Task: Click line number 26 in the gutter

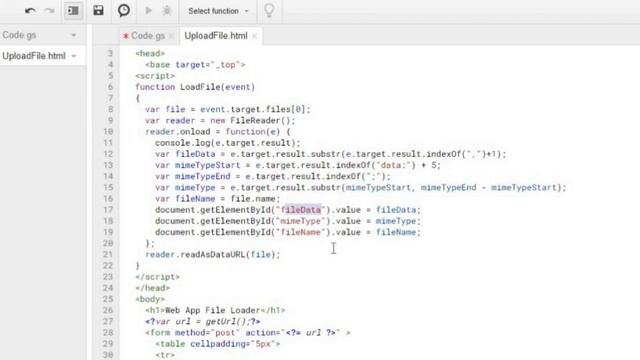Action: pyautogui.click(x=108, y=310)
